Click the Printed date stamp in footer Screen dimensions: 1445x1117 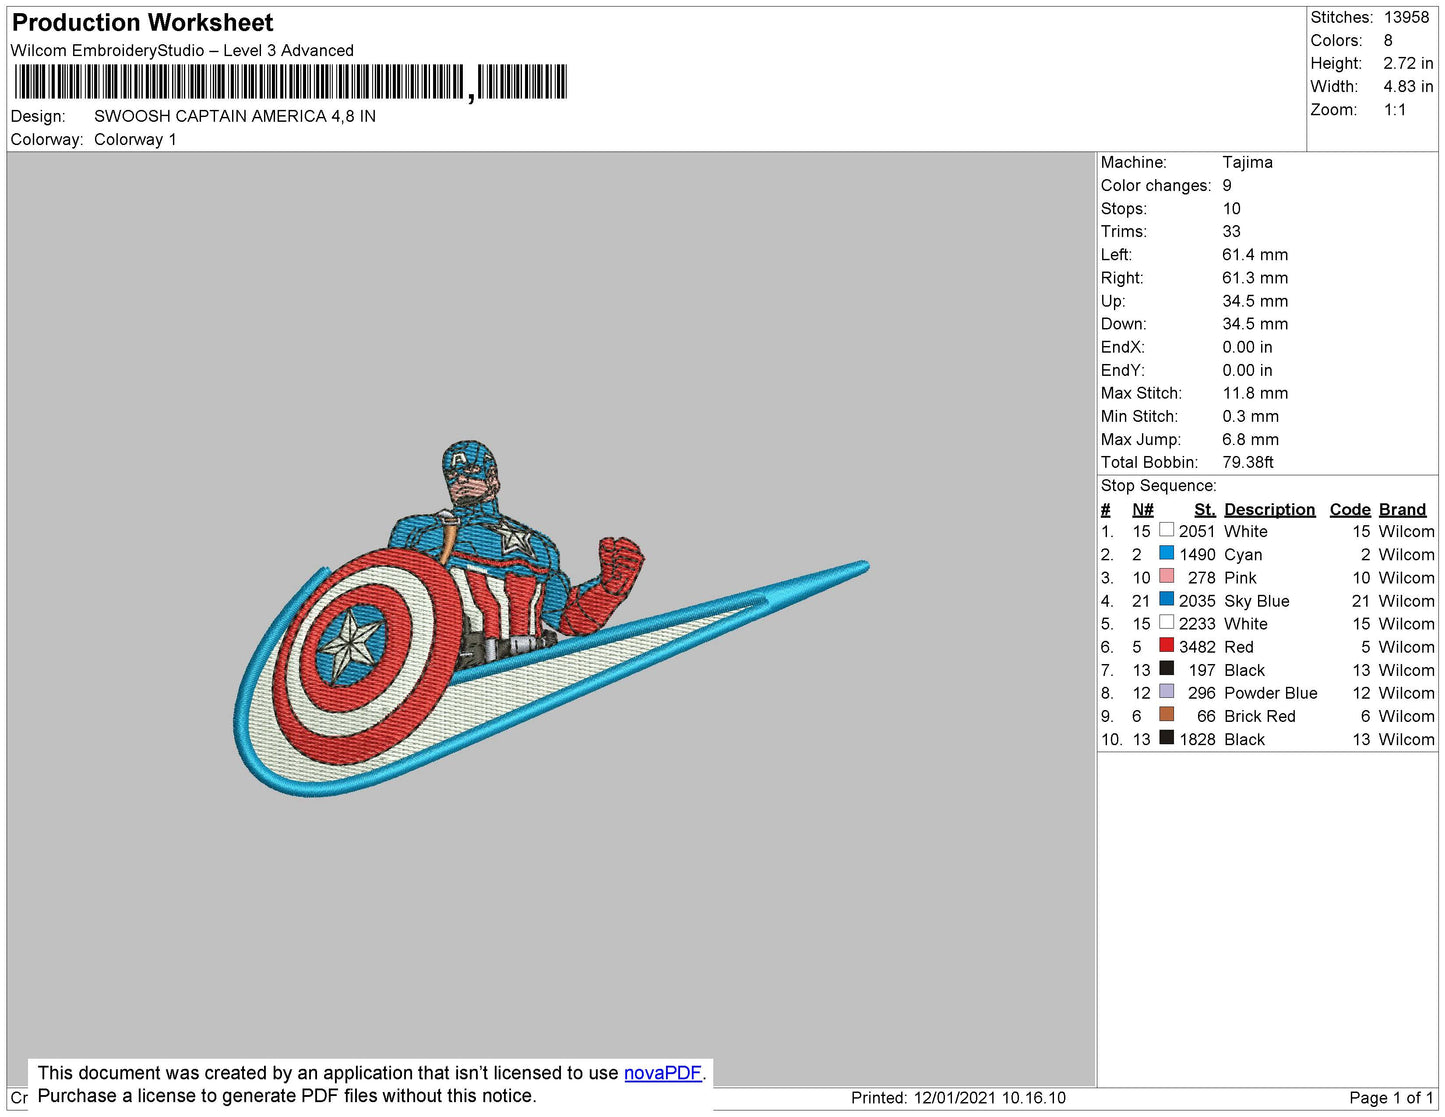click(958, 1098)
